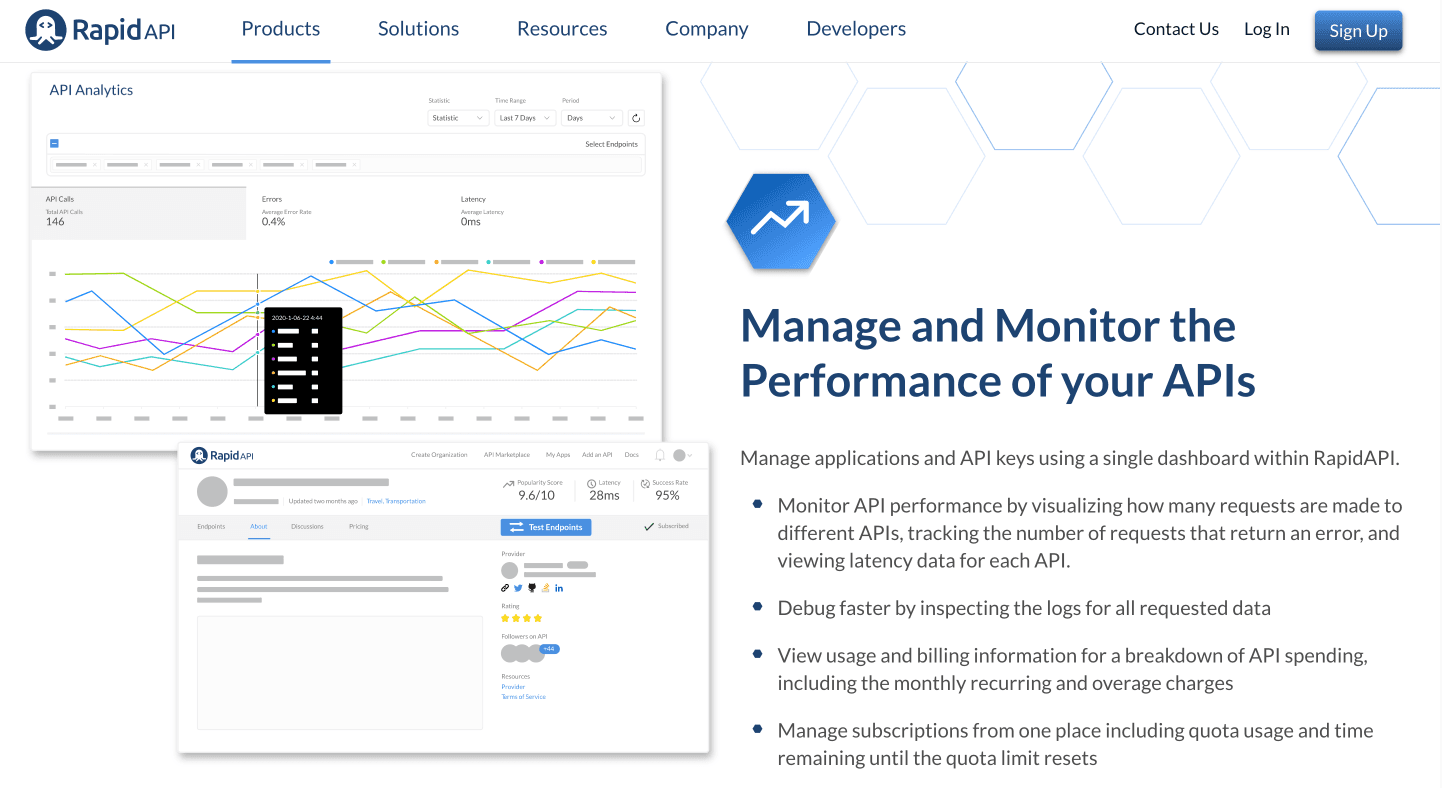Click the Travel, Transportation category link
This screenshot has height=788, width=1442.
pos(396,501)
